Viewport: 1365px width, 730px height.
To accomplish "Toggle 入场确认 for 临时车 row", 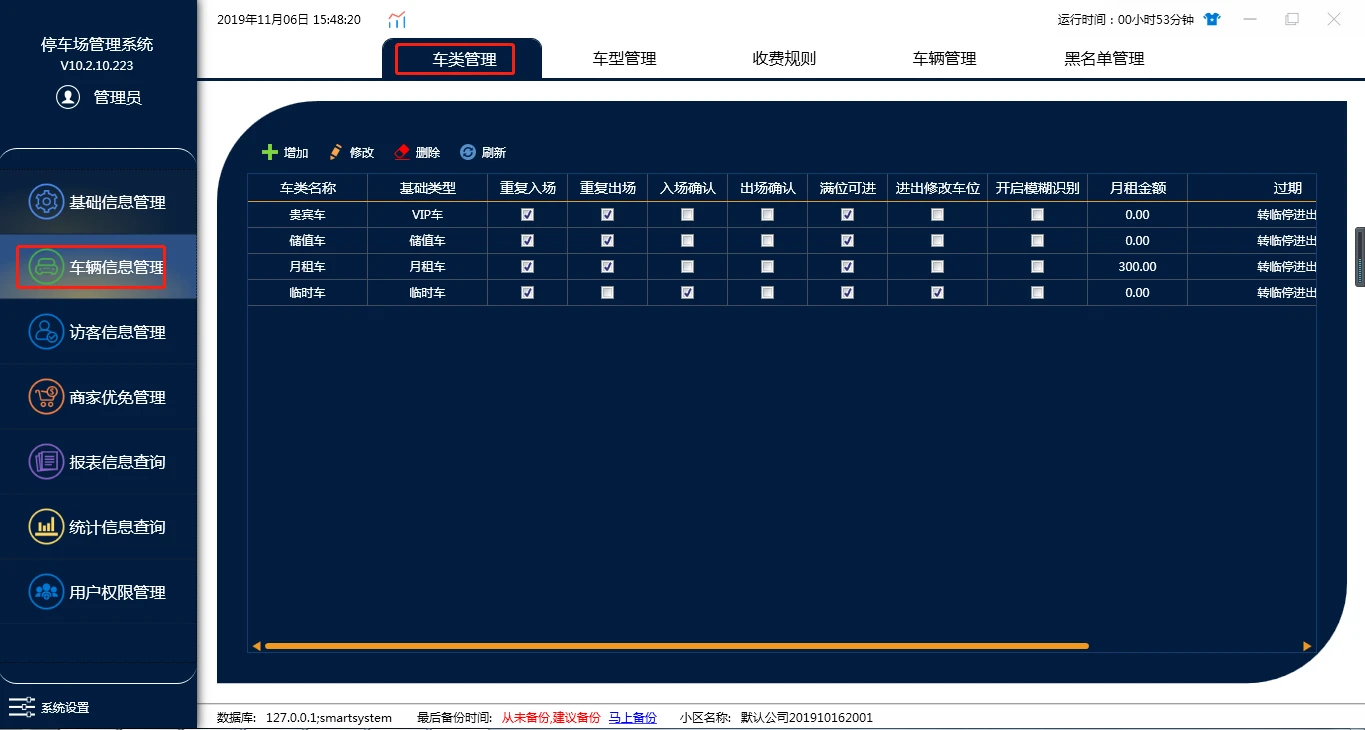I will coord(687,293).
